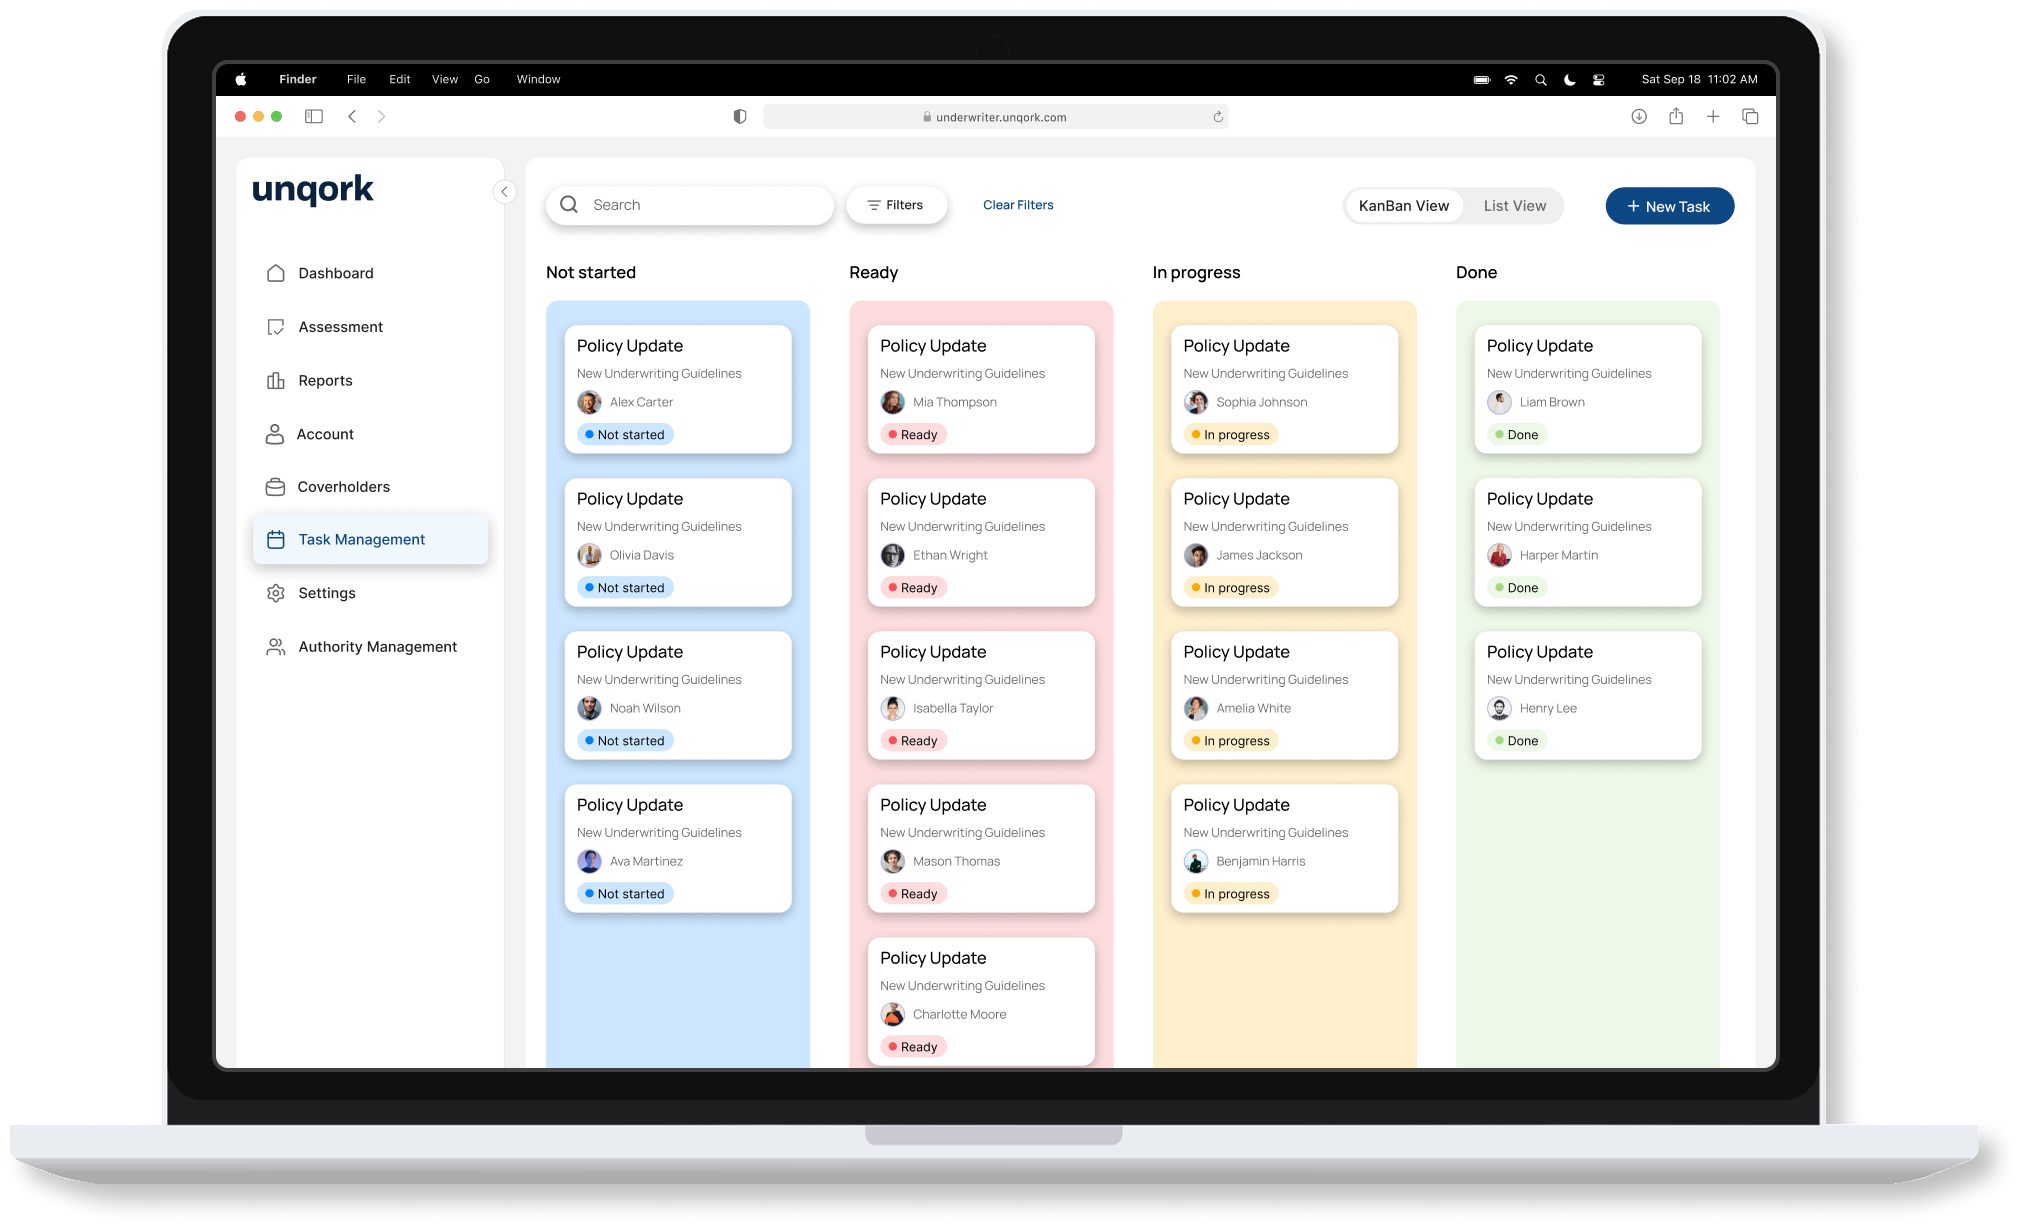Click the browser downloads icon
Screen dimensions: 2023x1225
[x=1639, y=117]
